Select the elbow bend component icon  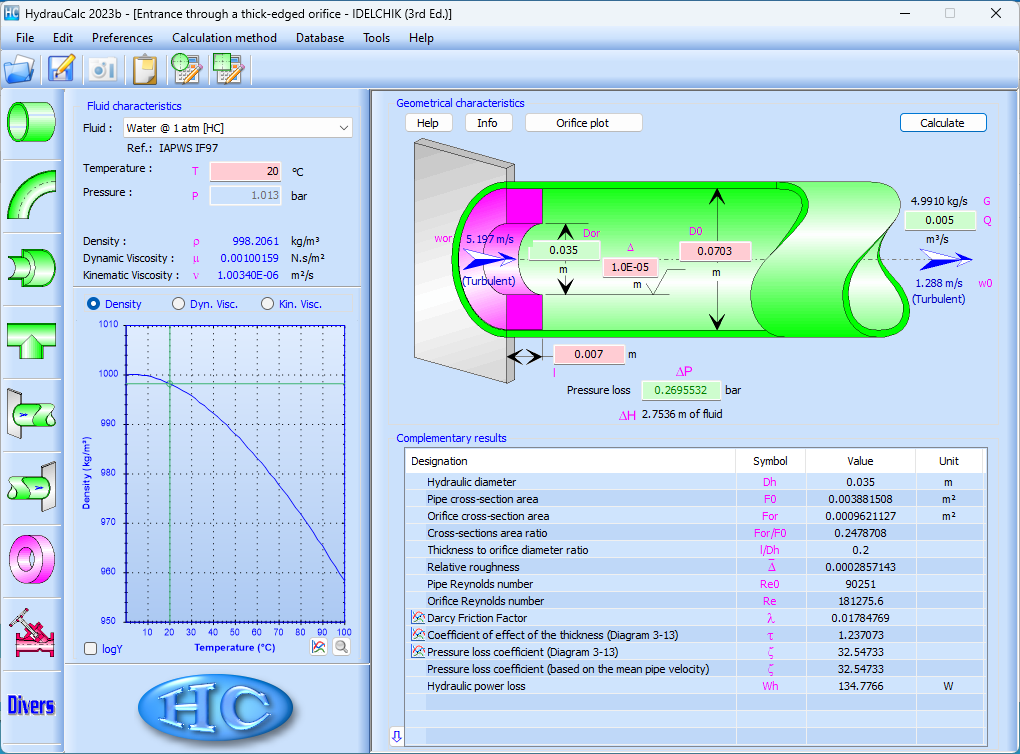[x=31, y=194]
